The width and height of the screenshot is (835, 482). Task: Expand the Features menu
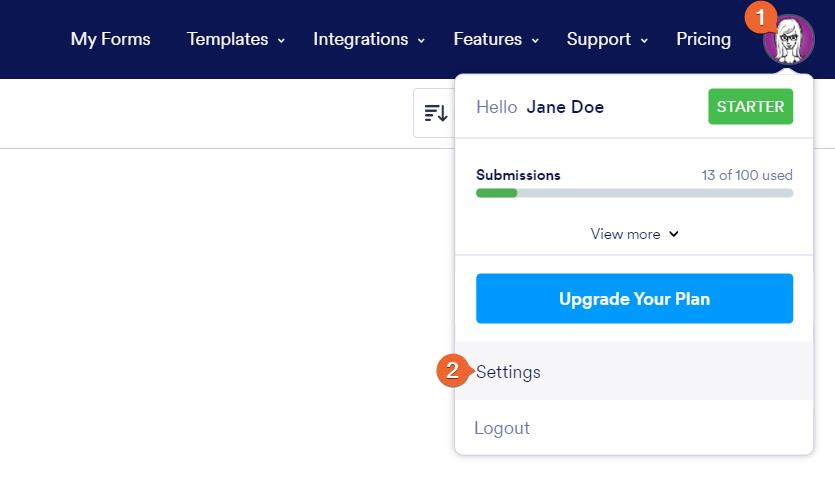point(496,39)
